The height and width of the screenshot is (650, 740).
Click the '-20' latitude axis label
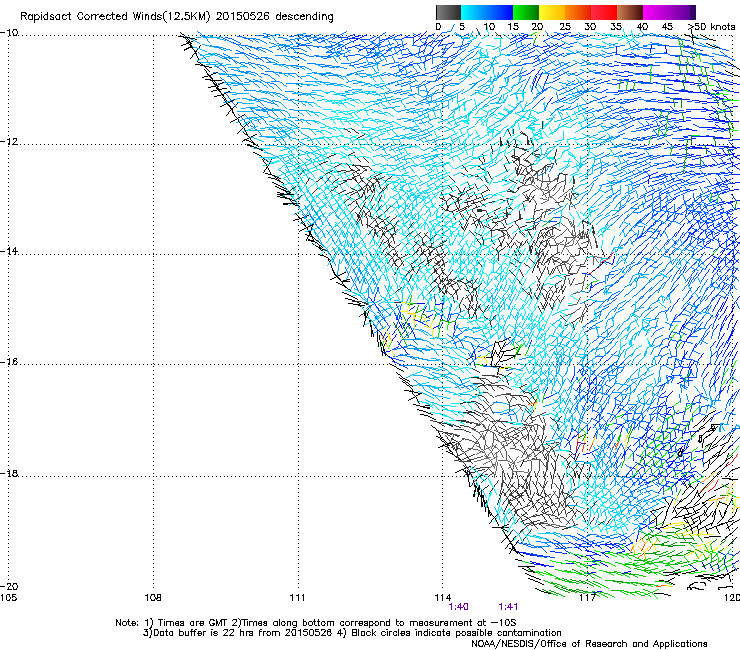[x=9, y=586]
